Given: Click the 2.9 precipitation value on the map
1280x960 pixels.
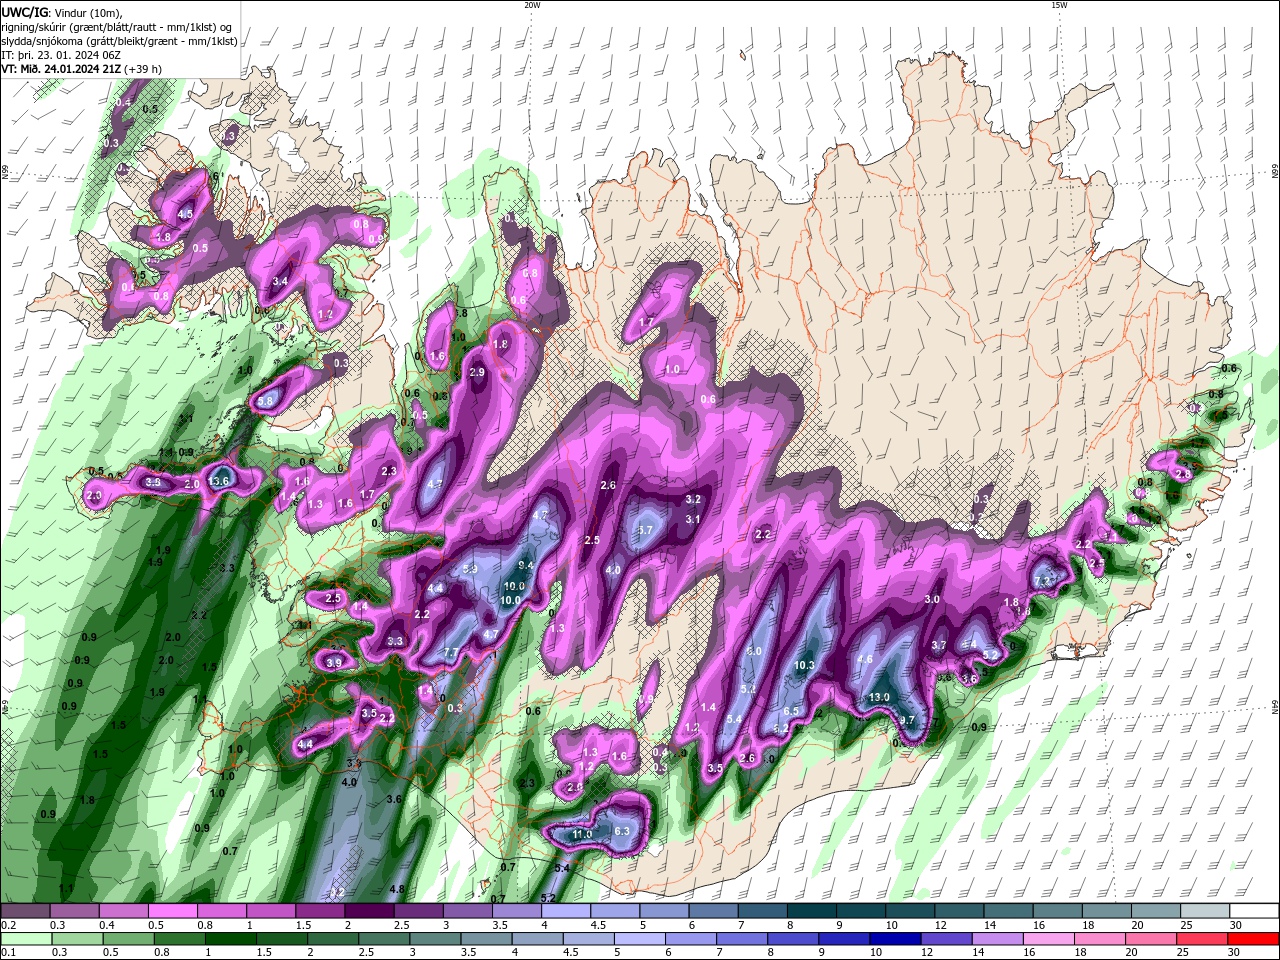Looking at the screenshot, I should click(477, 372).
